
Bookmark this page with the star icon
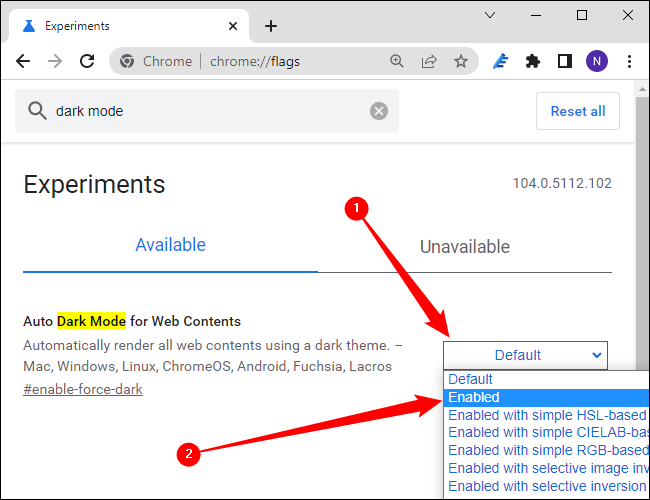pyautogui.click(x=460, y=61)
